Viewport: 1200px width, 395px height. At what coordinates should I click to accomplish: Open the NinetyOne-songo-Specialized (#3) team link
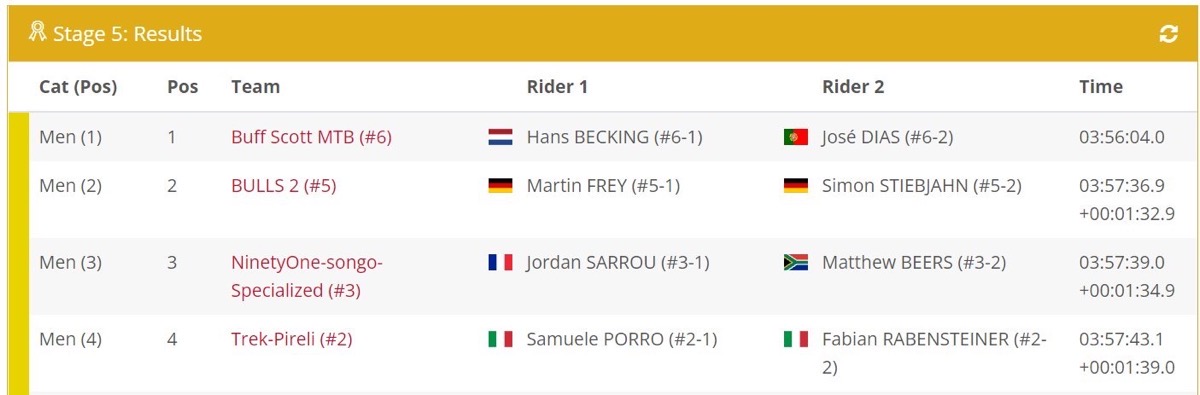(307, 277)
